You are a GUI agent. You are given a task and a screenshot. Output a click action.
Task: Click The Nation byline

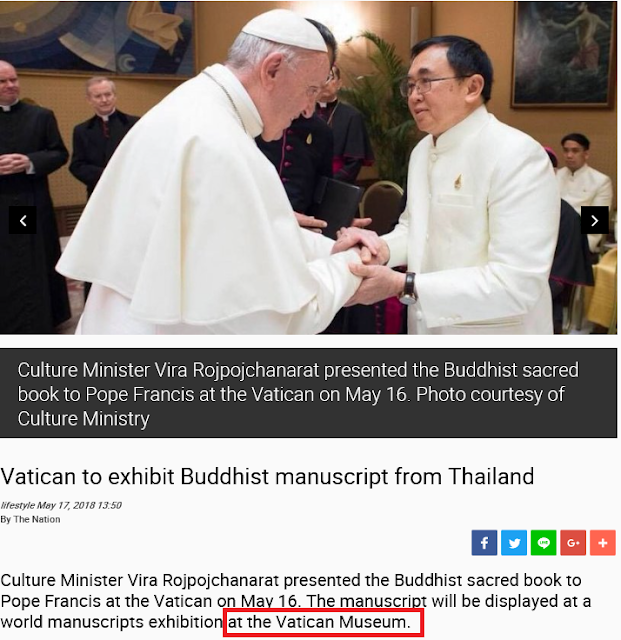(x=37, y=519)
